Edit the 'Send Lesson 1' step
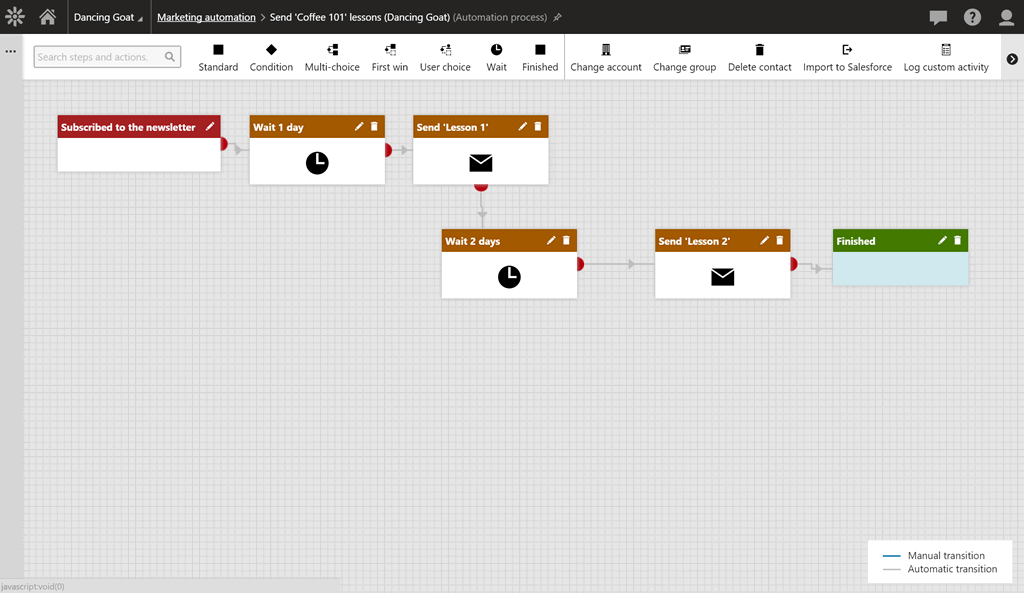Screen dimensions: 1024x593 522,127
